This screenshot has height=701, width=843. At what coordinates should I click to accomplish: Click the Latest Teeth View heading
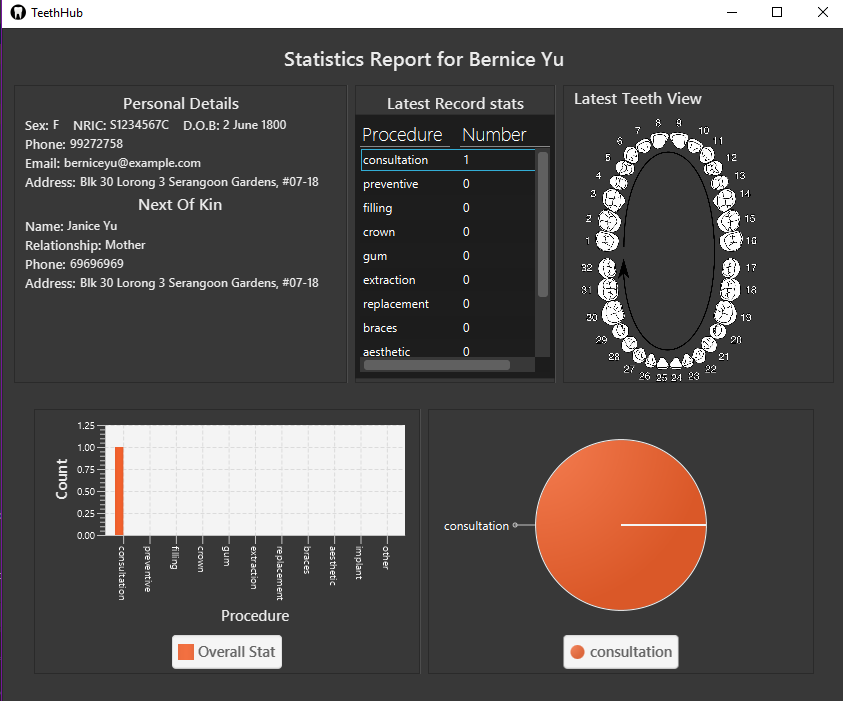tap(638, 99)
